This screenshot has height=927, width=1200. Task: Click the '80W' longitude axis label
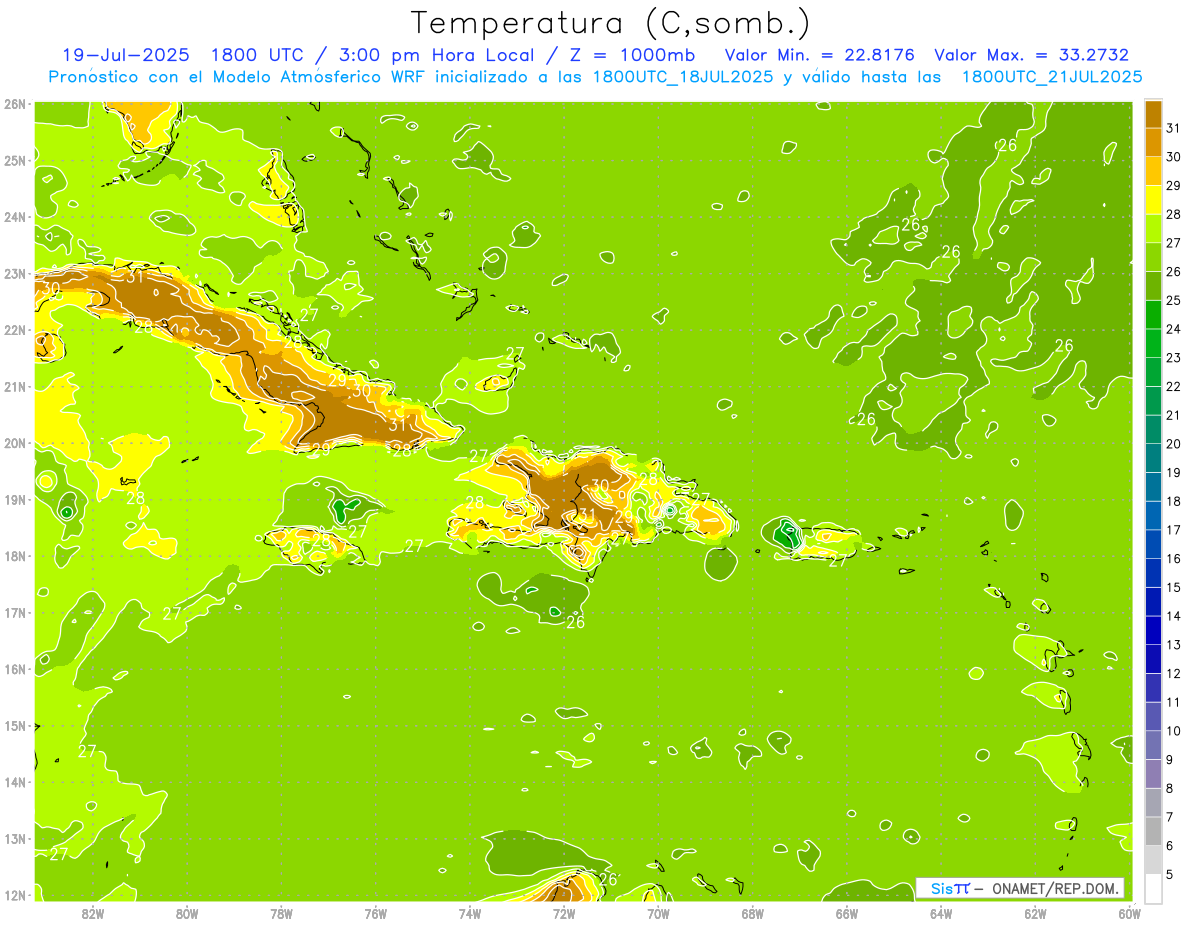pos(187,913)
